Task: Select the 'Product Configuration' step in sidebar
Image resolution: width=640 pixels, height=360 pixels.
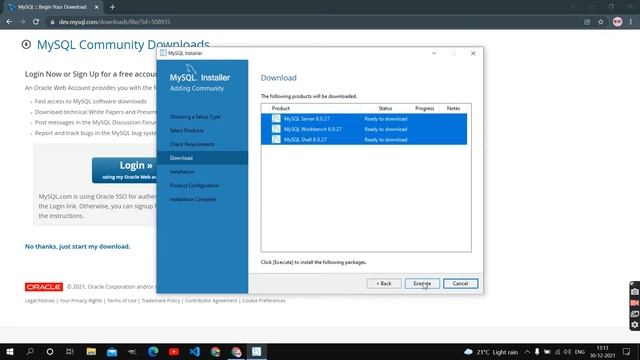Action: pos(194,185)
